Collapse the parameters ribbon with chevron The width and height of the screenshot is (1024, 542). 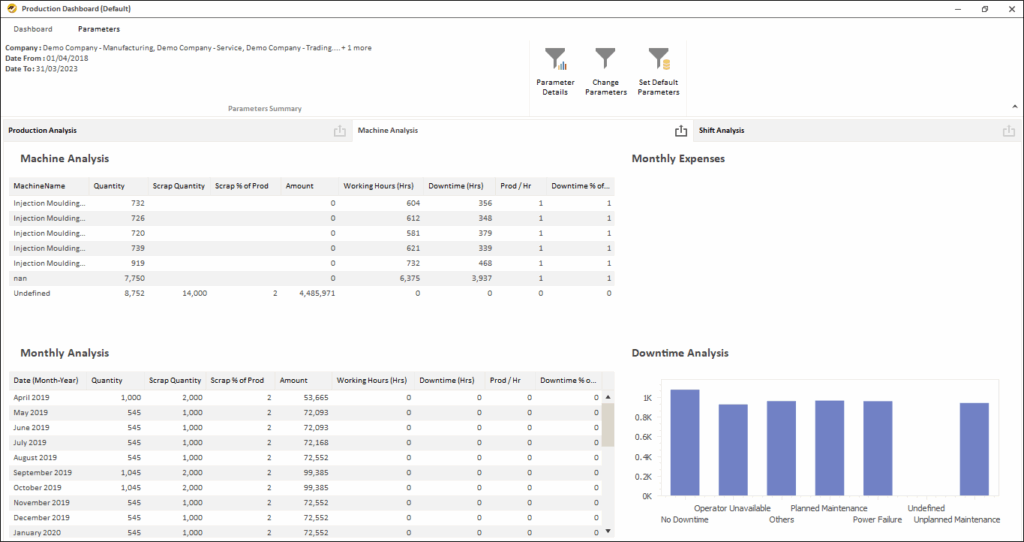click(1015, 106)
